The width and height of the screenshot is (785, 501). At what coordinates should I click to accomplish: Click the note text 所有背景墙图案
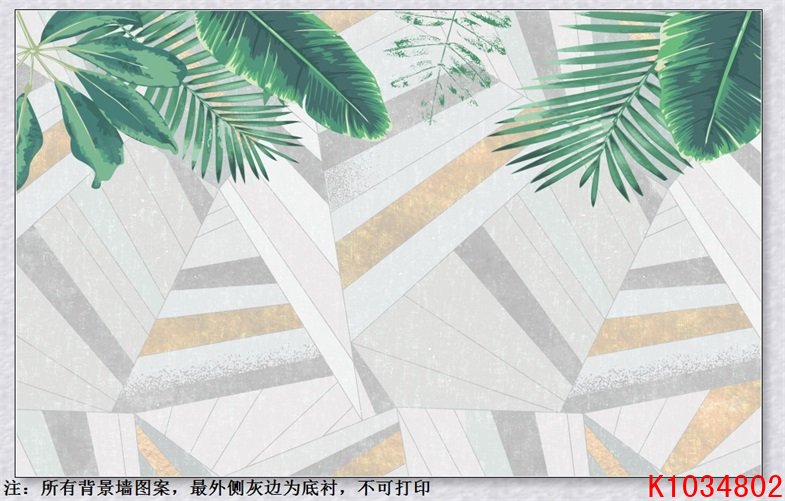pyautogui.click(x=105, y=488)
